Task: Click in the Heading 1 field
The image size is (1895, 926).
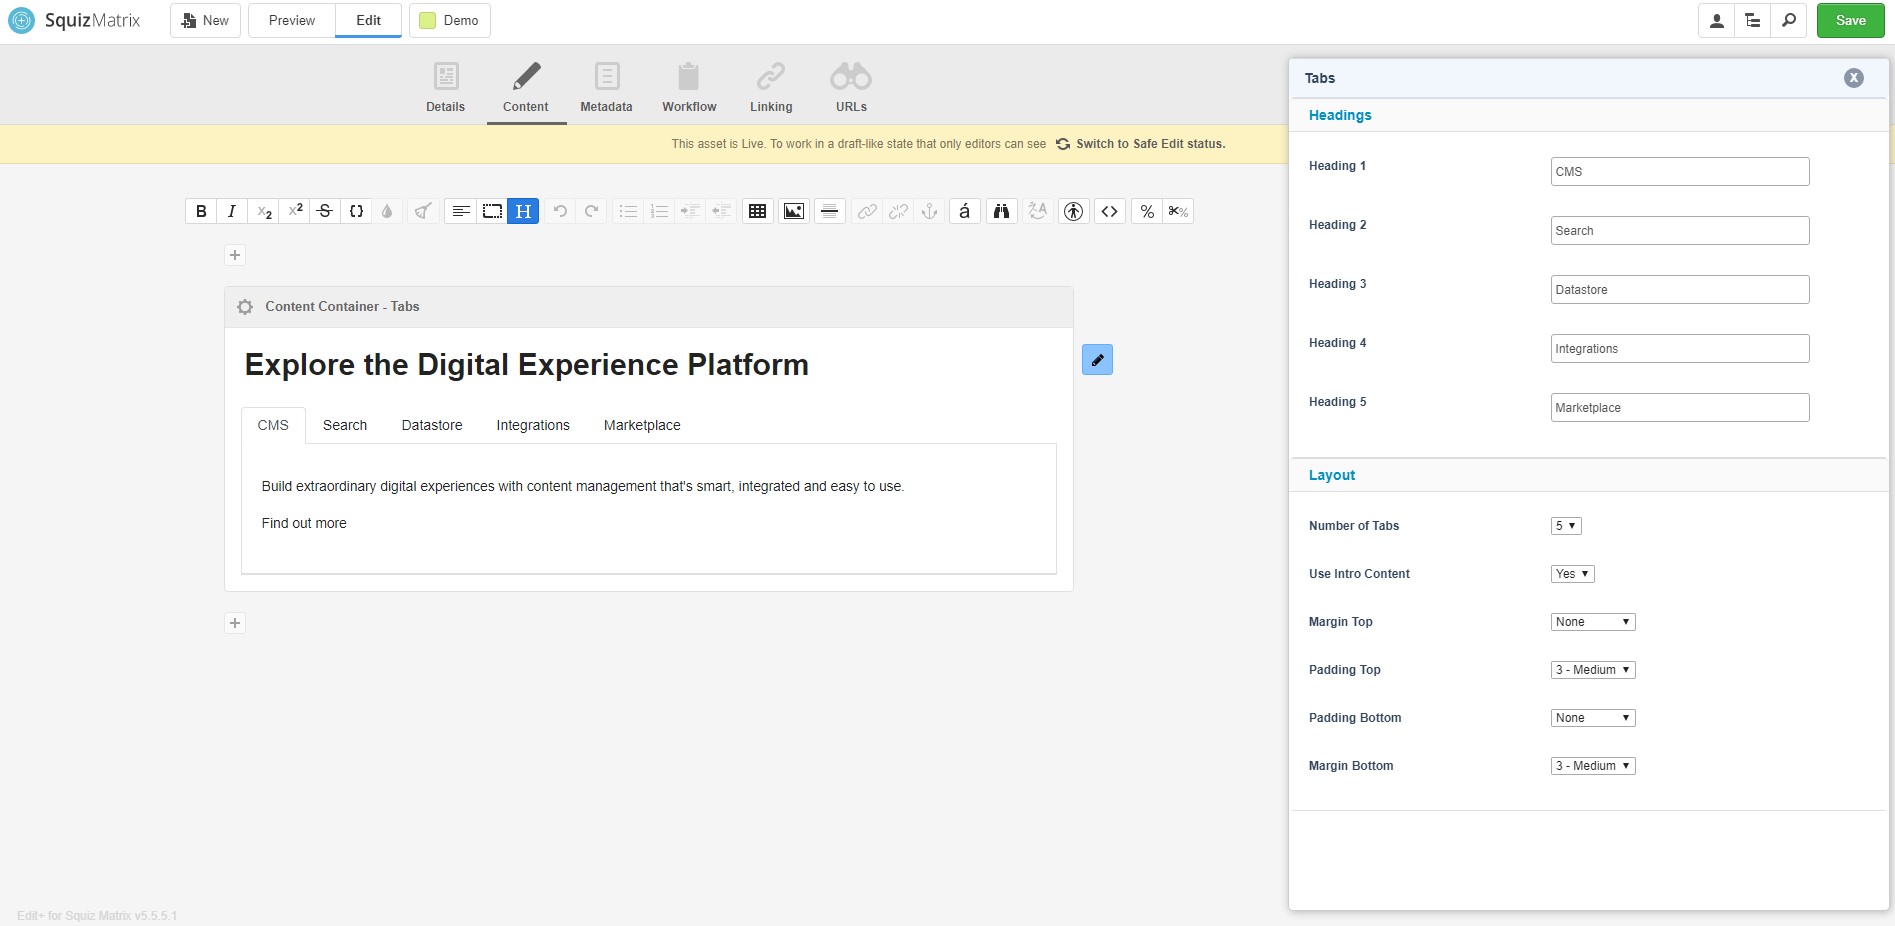Action: pos(1680,171)
